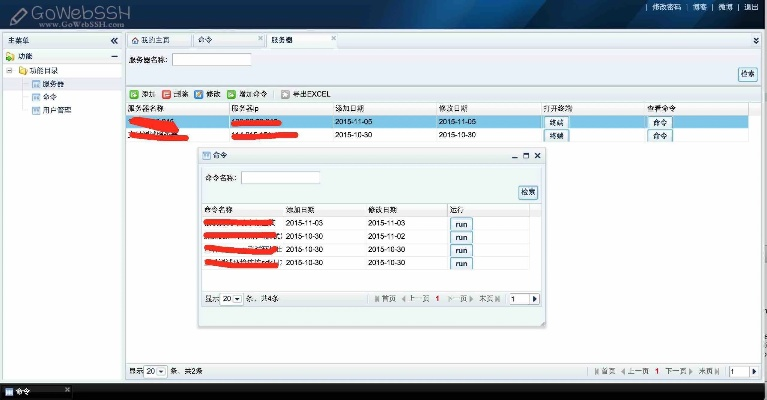Open the 终端 button for the 2015-10-30 server
The image size is (767, 400).
556,135
